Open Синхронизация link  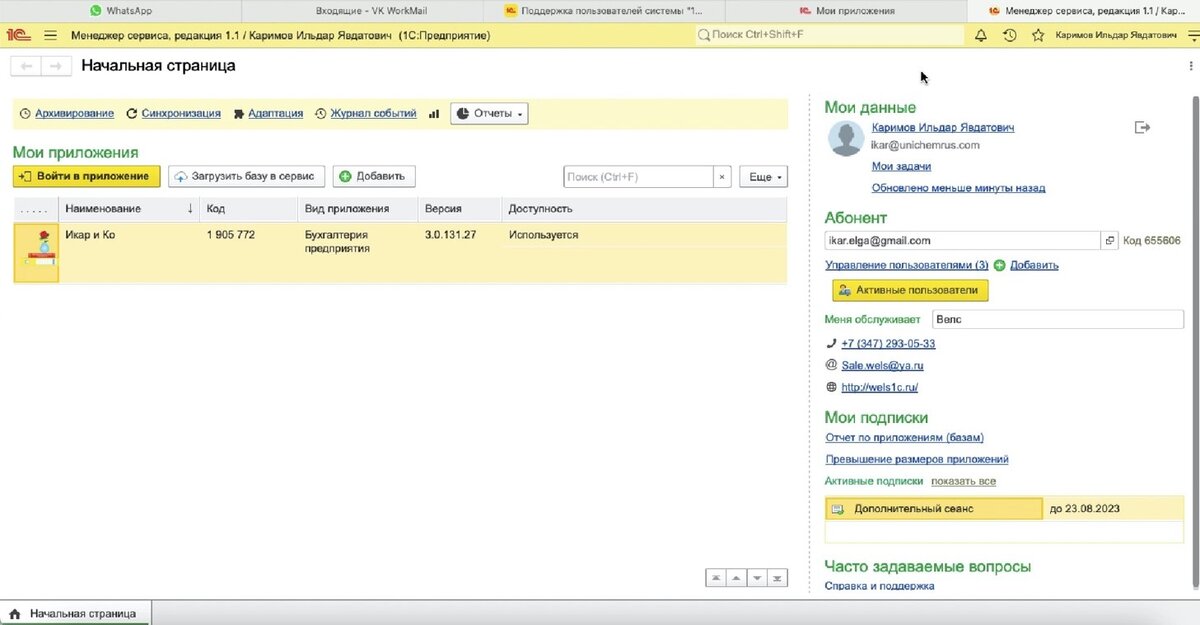click(x=181, y=114)
